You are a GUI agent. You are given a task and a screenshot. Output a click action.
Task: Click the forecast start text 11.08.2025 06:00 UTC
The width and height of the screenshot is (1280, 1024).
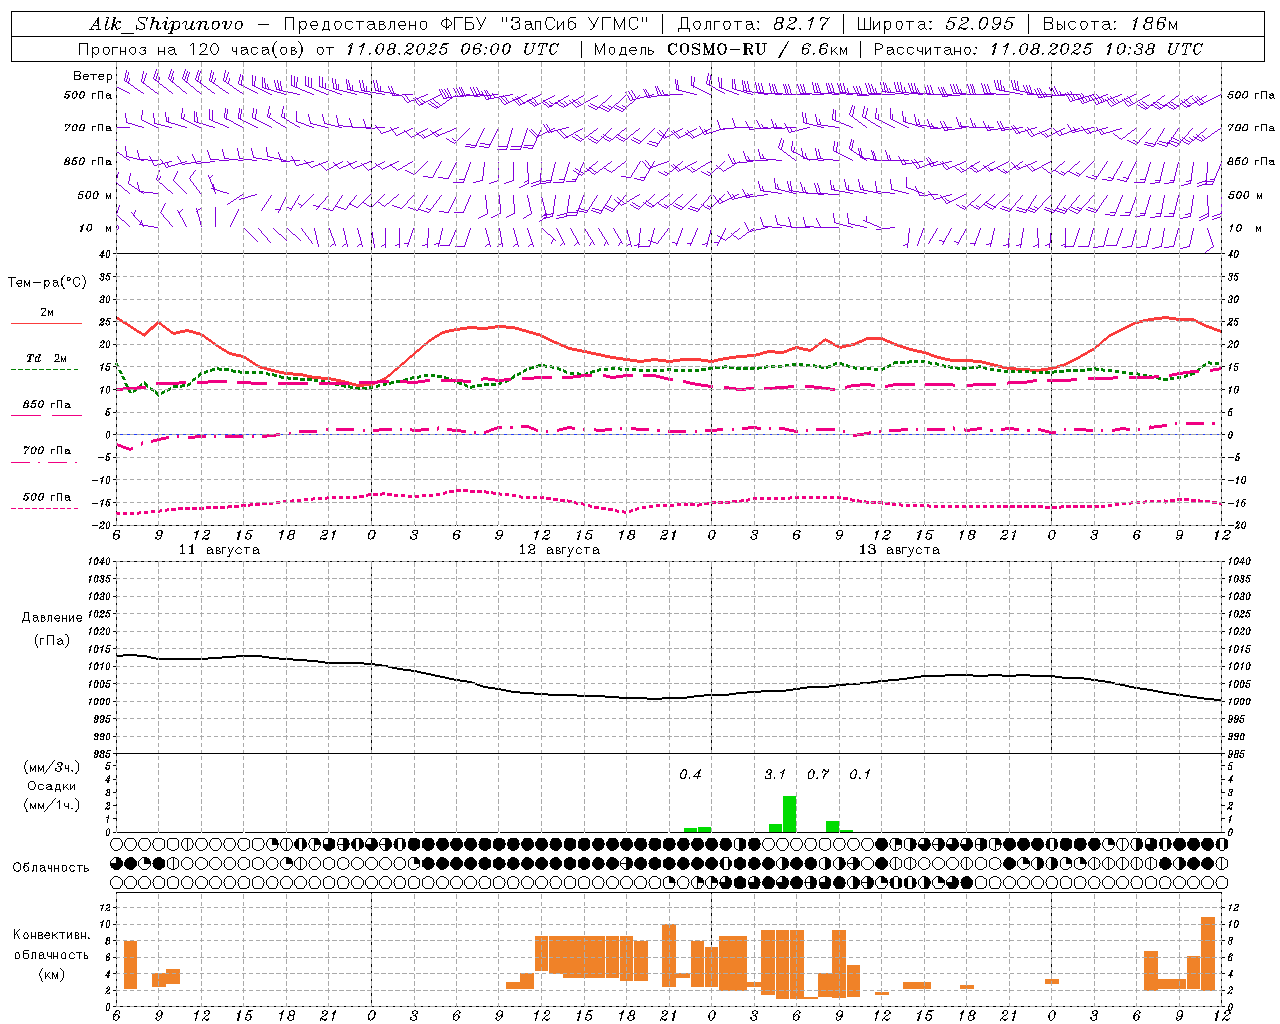click(452, 49)
